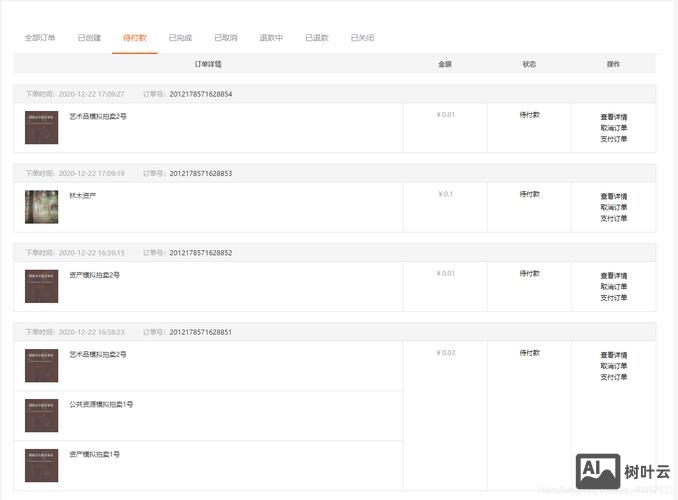View details of order 2012178571628853

coord(614,196)
